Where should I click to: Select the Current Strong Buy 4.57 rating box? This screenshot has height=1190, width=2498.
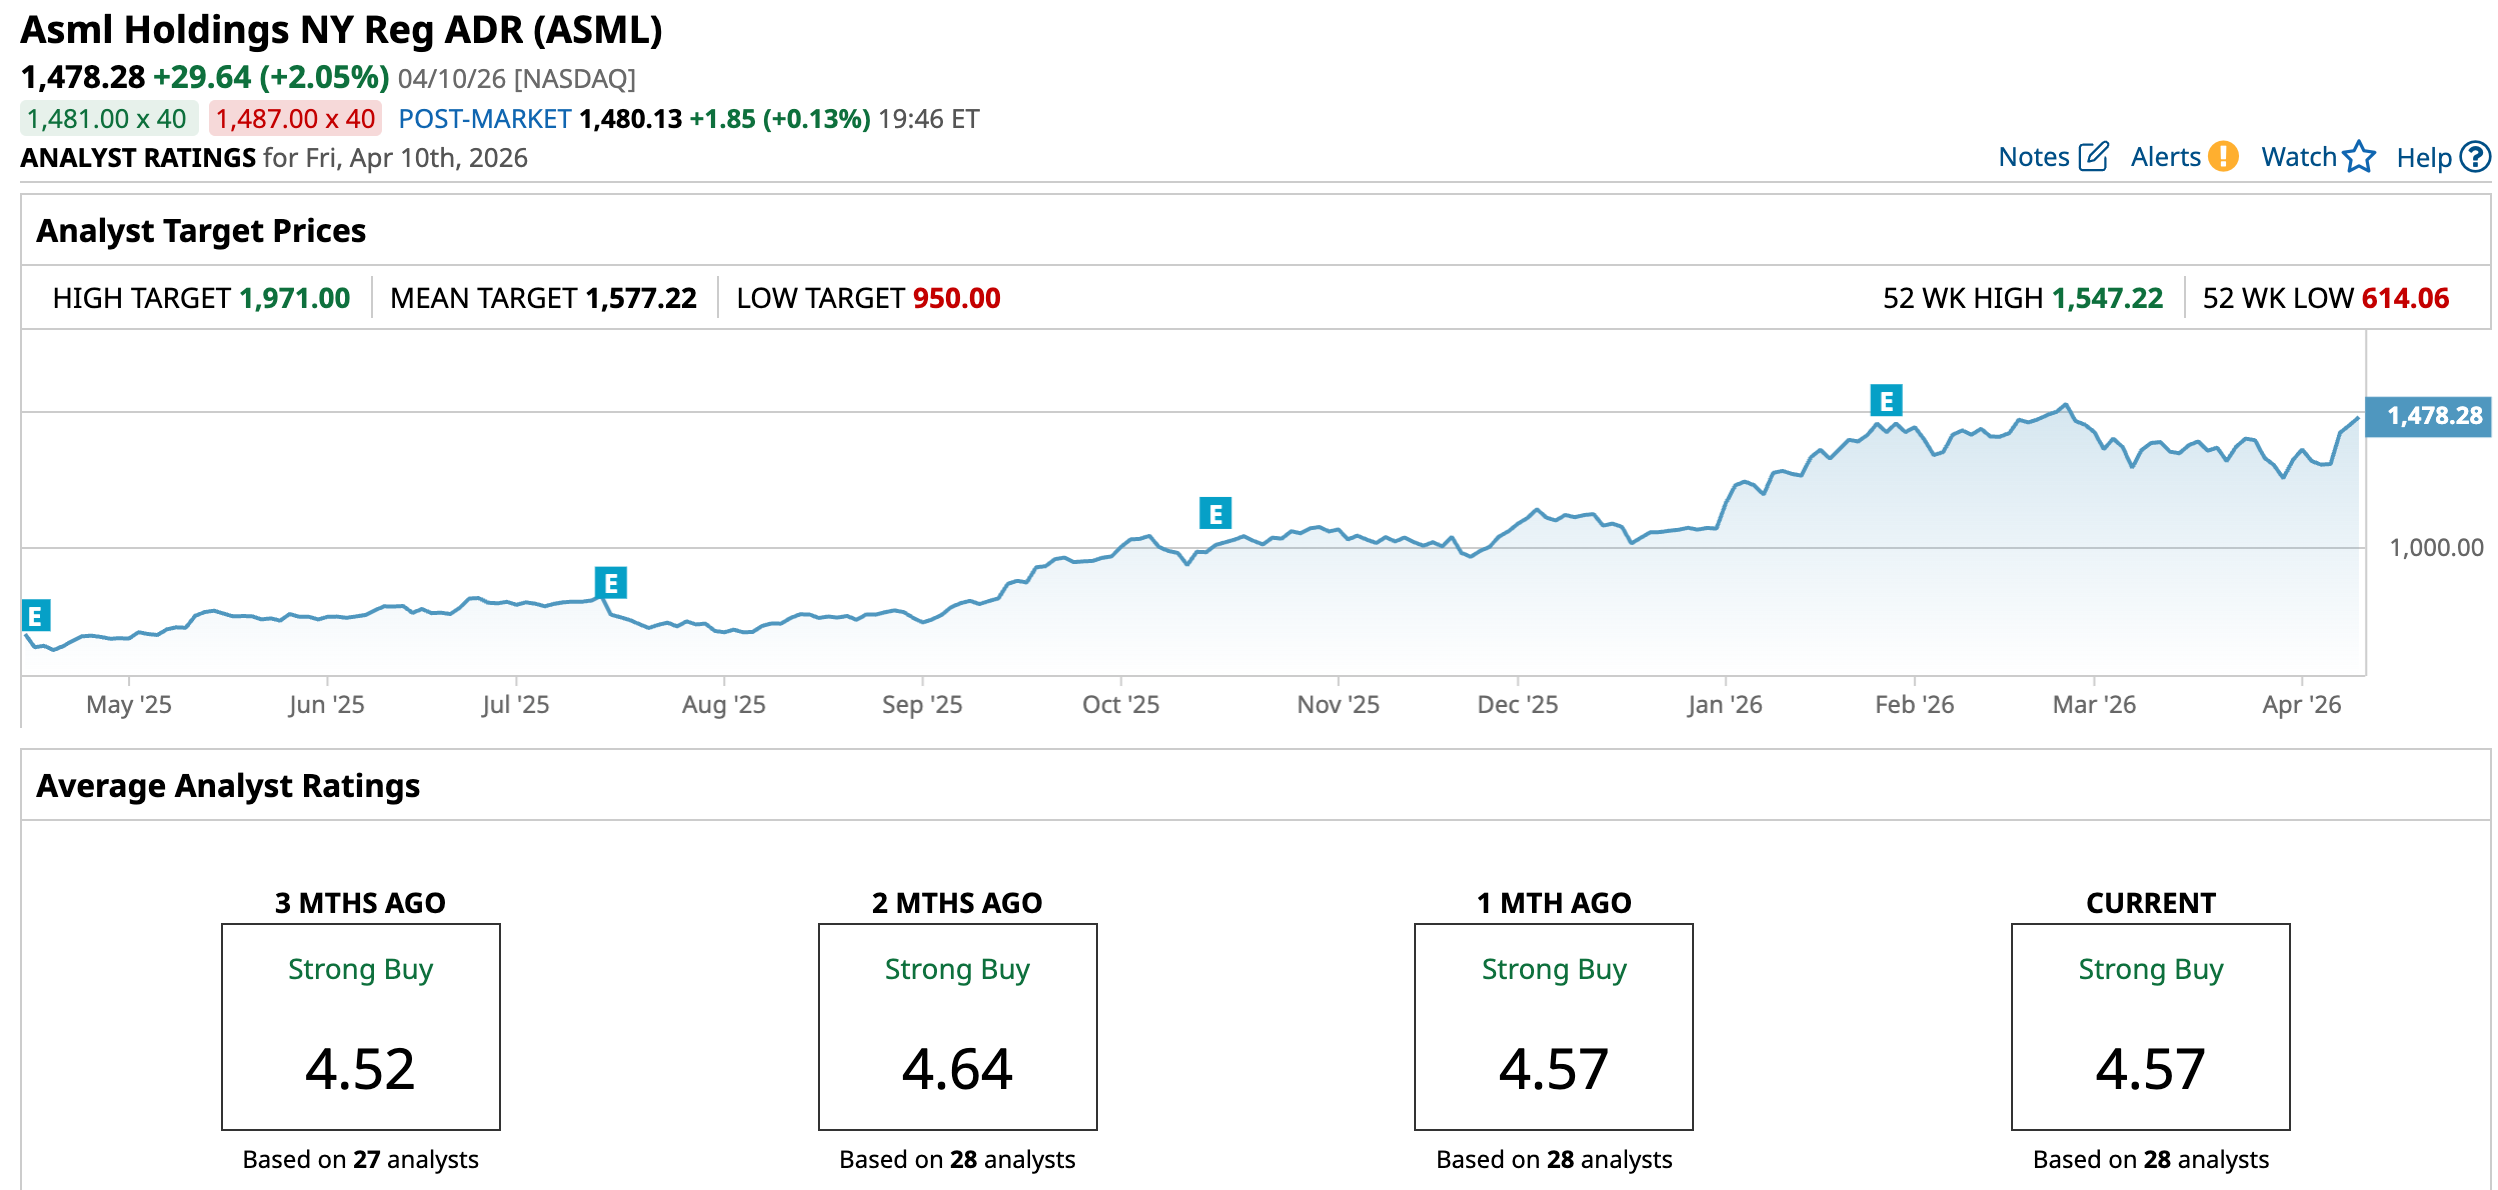(2150, 1027)
